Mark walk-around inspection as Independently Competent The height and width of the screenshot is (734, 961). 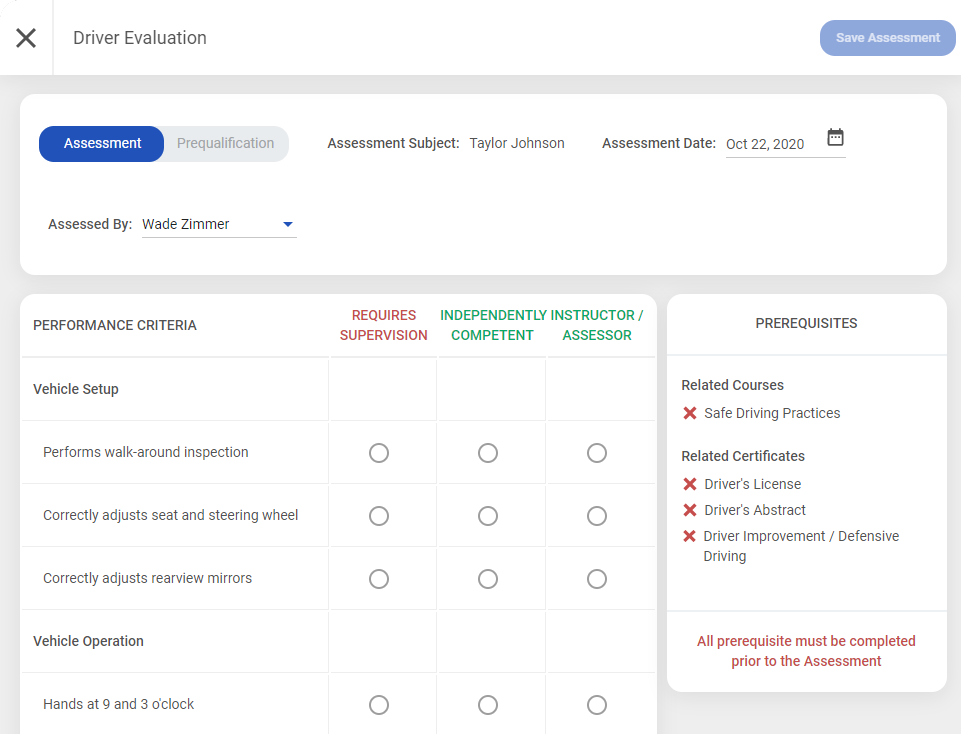coord(488,453)
